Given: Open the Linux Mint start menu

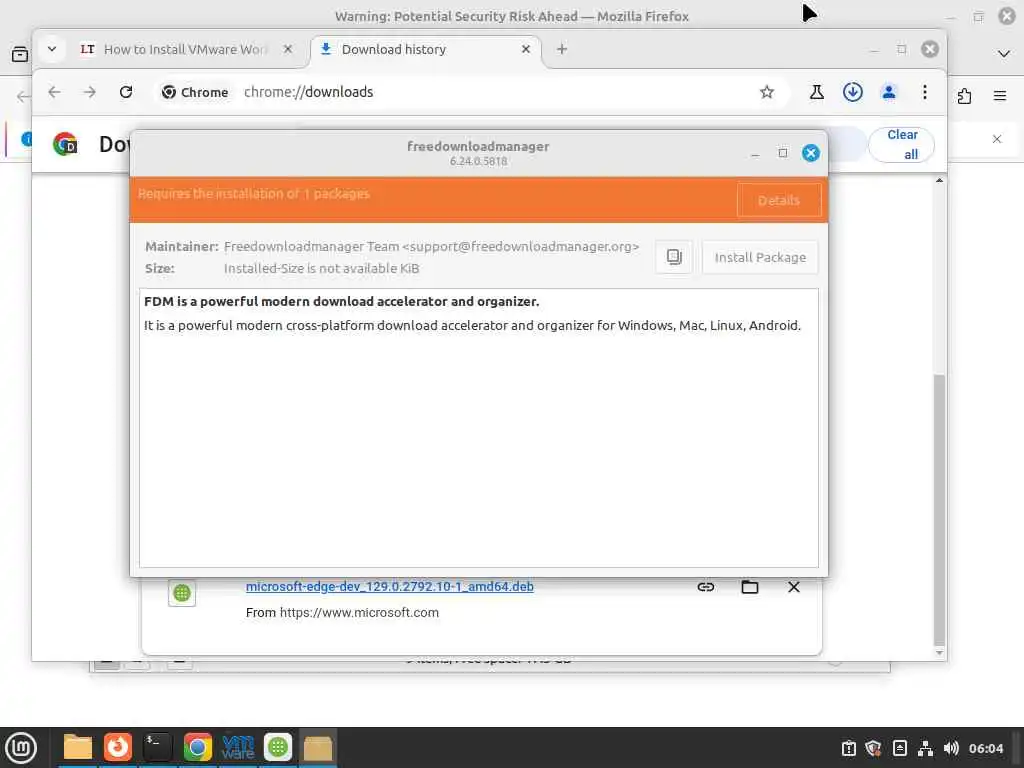Looking at the screenshot, I should pyautogui.click(x=21, y=748).
